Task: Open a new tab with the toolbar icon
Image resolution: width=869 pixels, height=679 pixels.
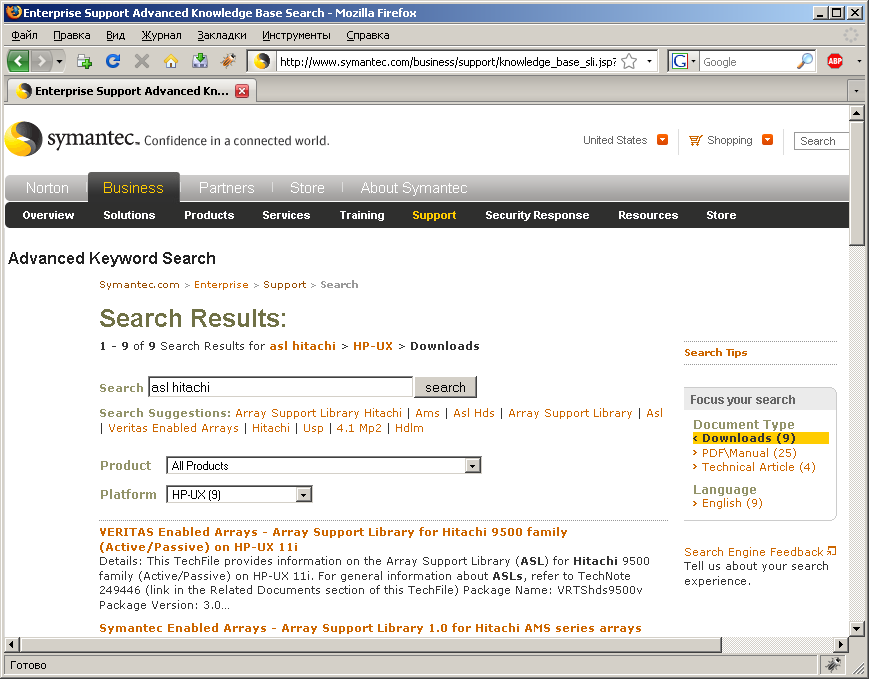Action: 84,61
